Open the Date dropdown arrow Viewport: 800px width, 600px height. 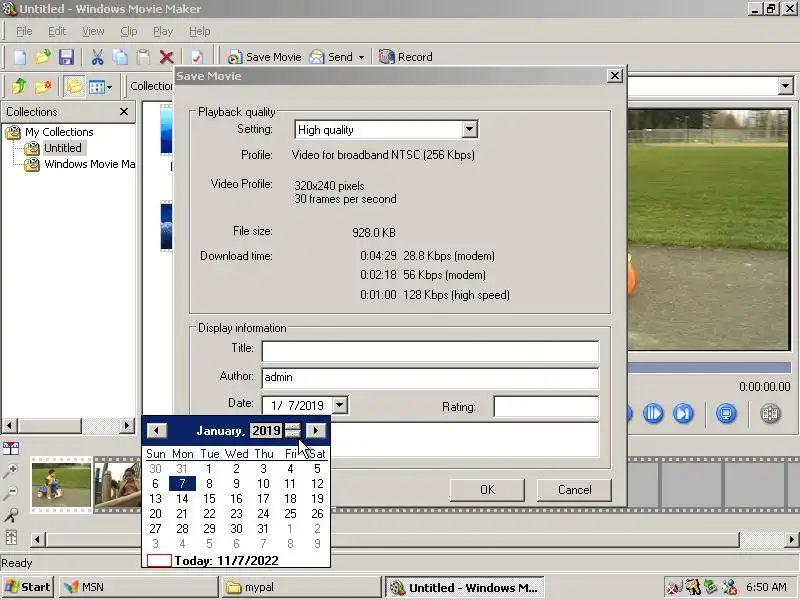tap(340, 406)
